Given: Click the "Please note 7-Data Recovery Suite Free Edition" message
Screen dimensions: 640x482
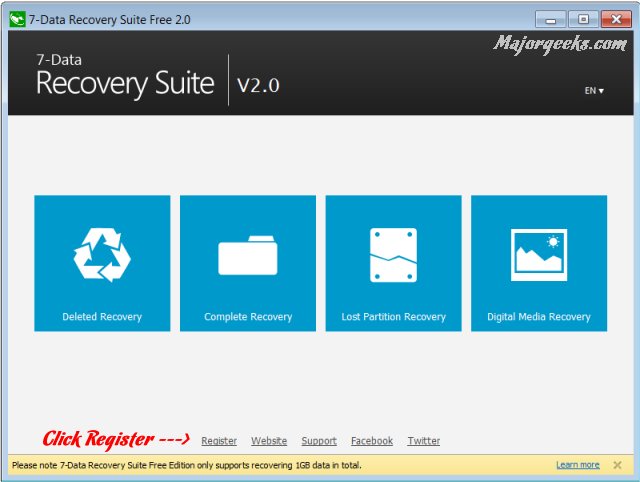Looking at the screenshot, I should click(x=187, y=465).
